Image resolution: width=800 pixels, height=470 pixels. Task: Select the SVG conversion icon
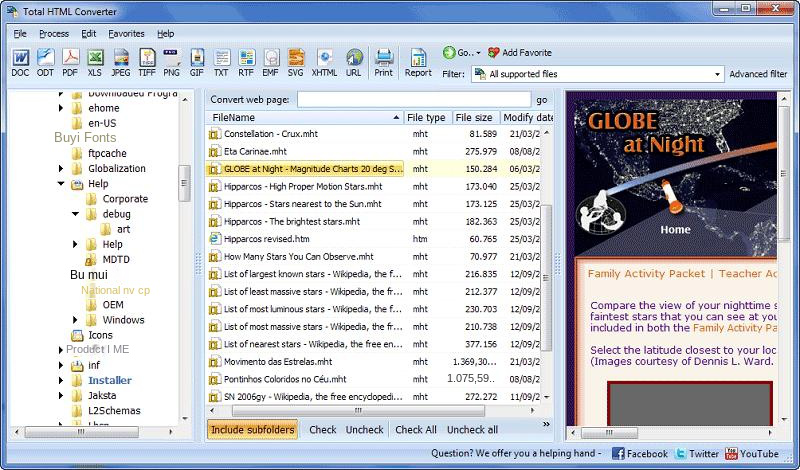point(296,61)
